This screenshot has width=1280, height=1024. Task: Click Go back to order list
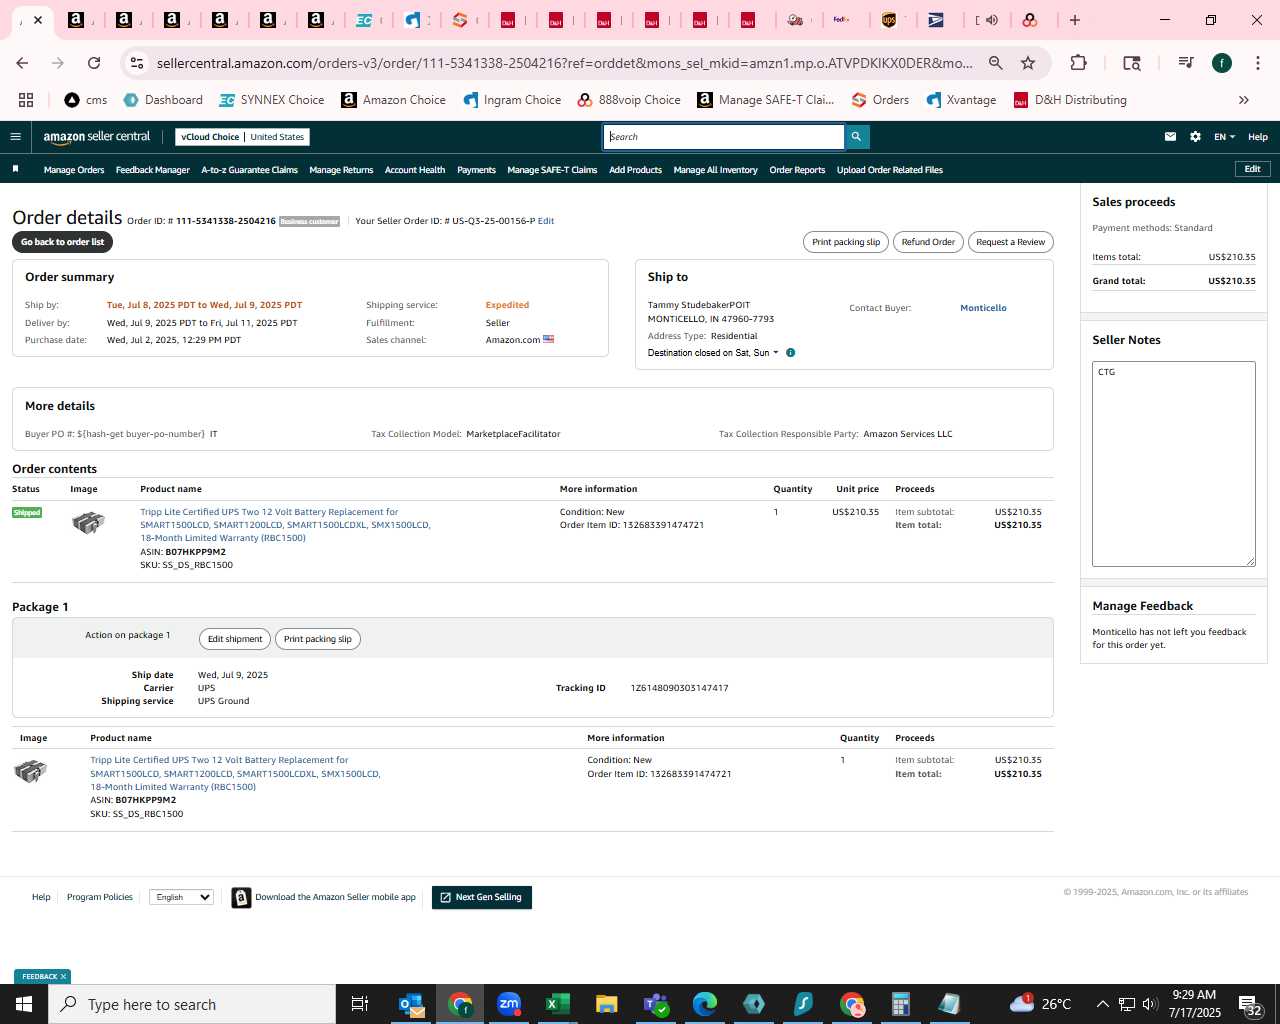[x=62, y=242]
